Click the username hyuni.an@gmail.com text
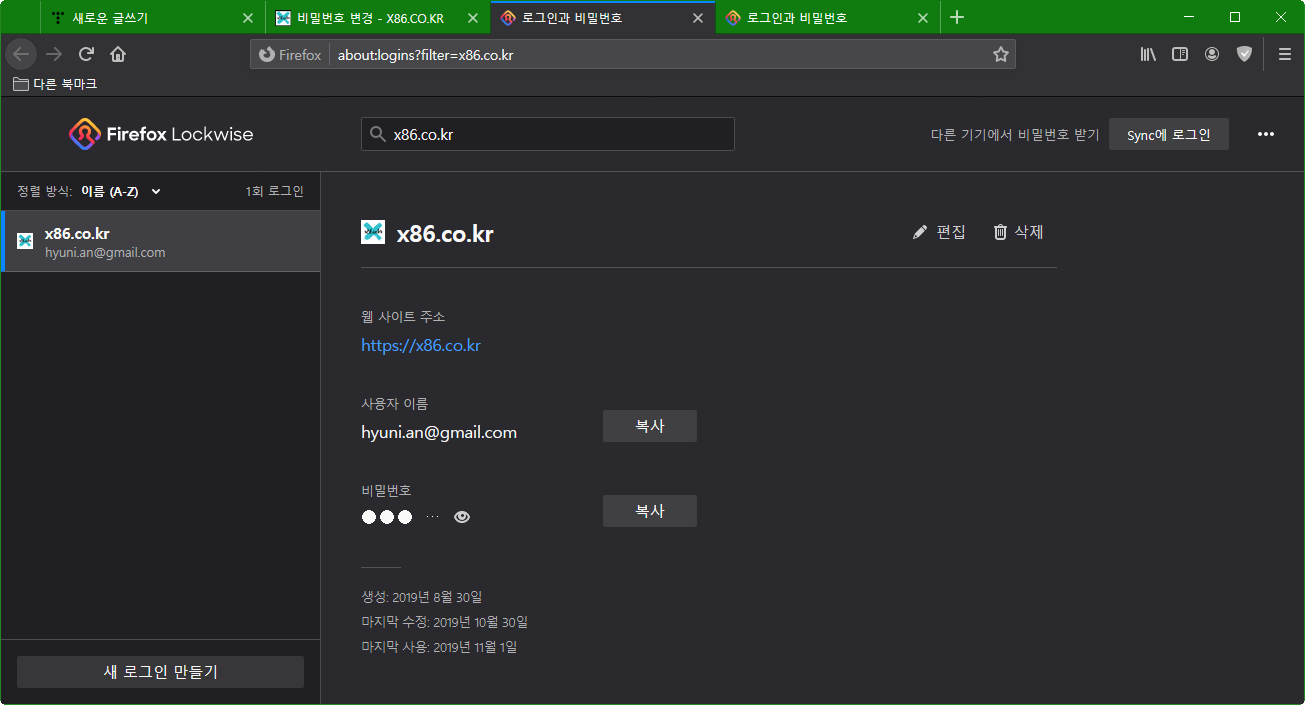Viewport: 1305px width, 705px height. click(x=439, y=433)
